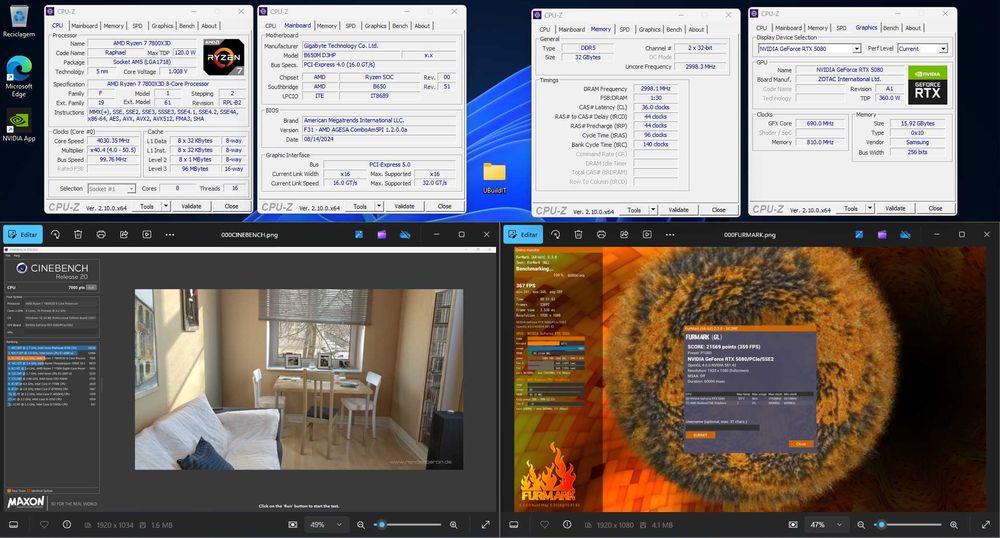
Task: Share the 000FURMARK.png image
Action: point(624,235)
